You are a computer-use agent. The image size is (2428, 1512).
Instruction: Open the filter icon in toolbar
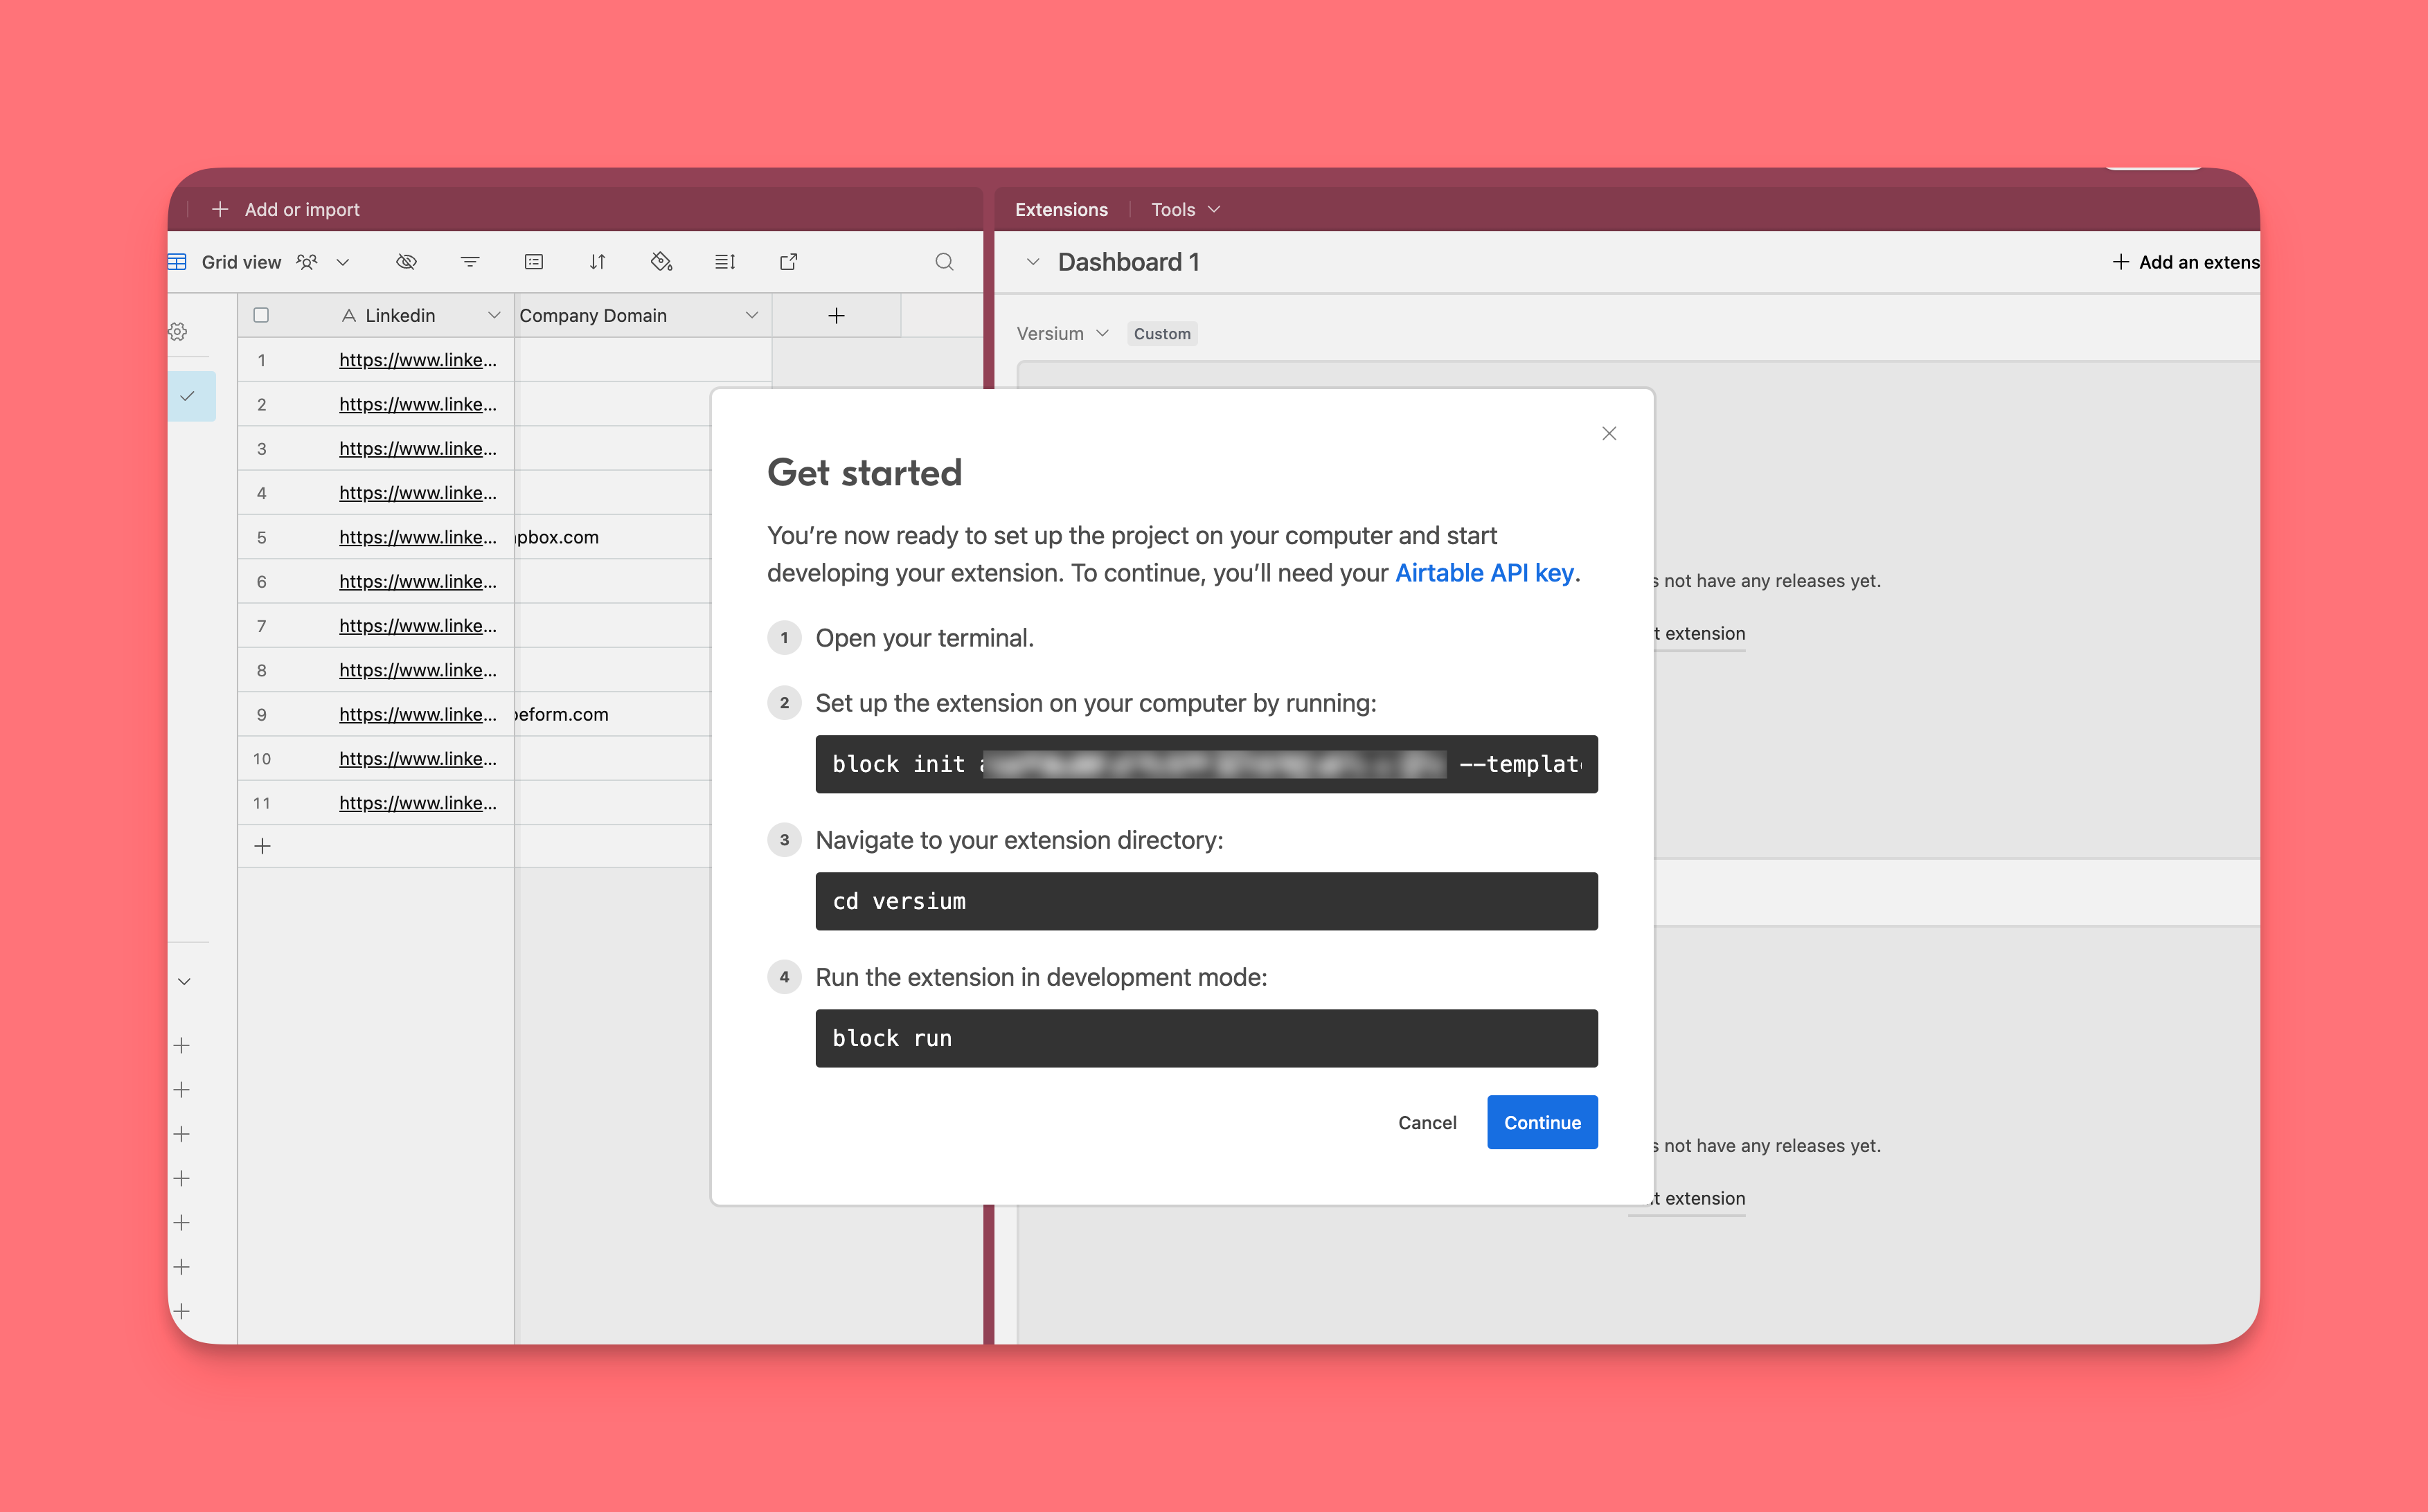[x=470, y=262]
